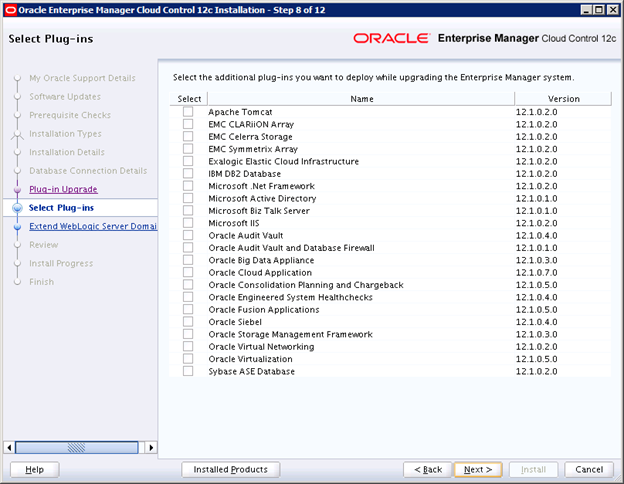Check the Oracle Virtual Networking checkbox
Image resolution: width=624 pixels, height=484 pixels.
[x=188, y=346]
